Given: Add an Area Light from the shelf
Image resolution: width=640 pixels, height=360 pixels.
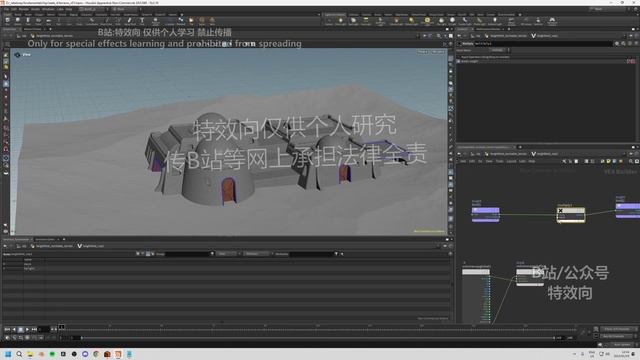Looking at the screenshot, I should tap(366, 21).
